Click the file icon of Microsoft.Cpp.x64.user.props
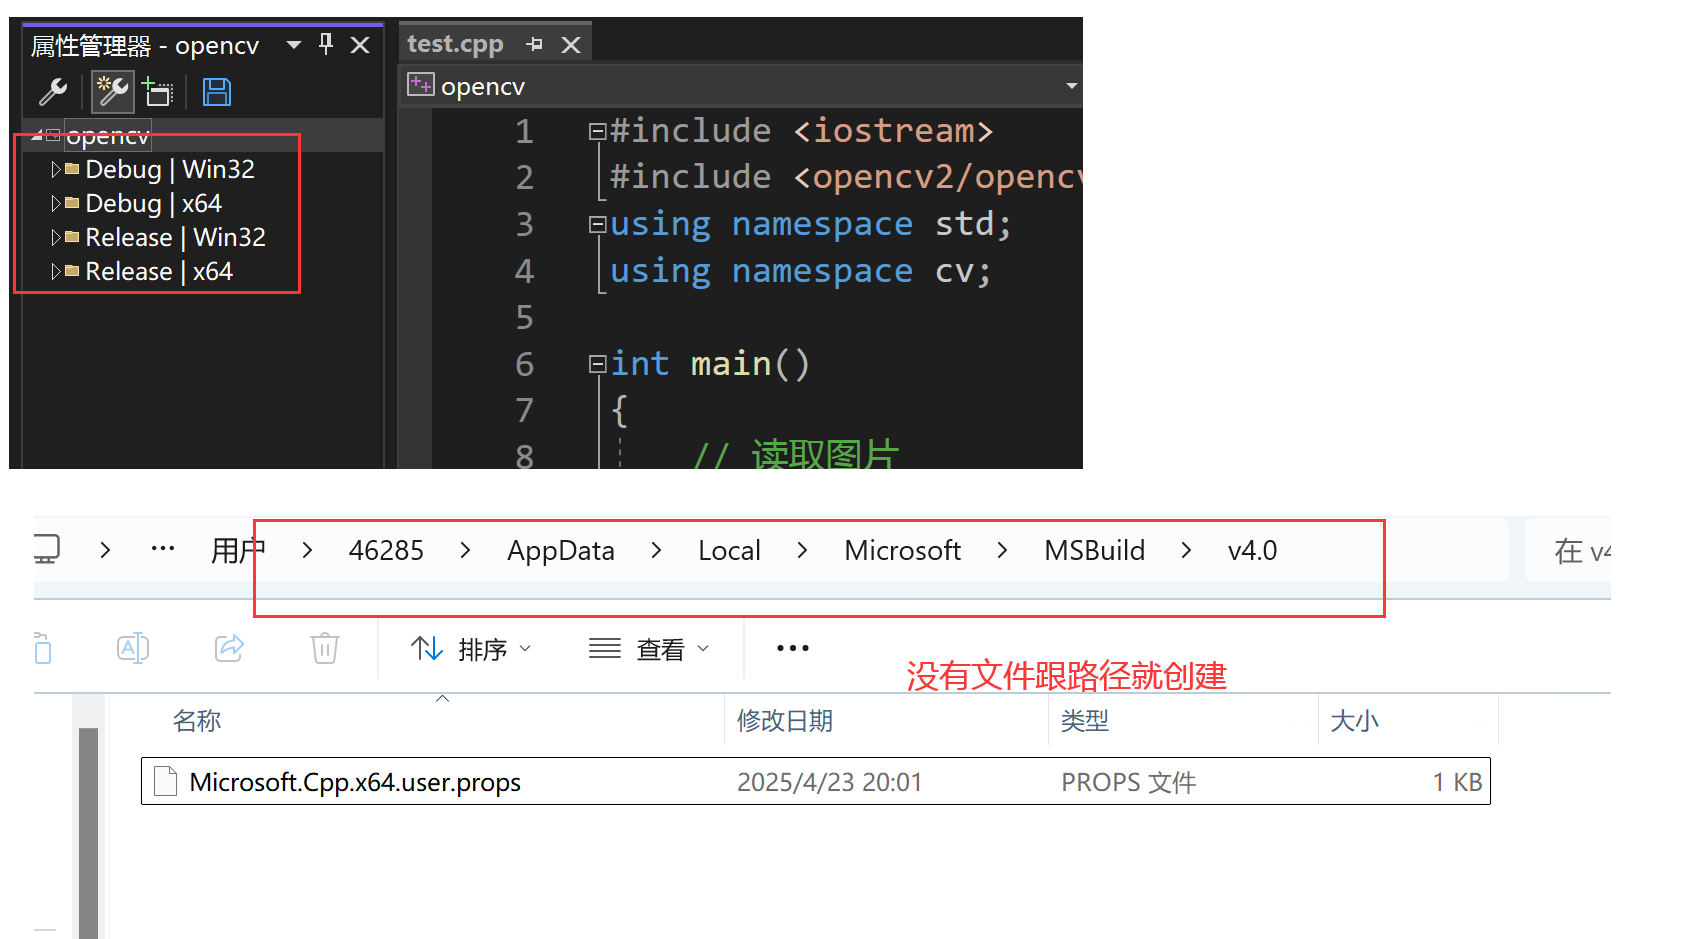1702x939 pixels. click(x=166, y=782)
